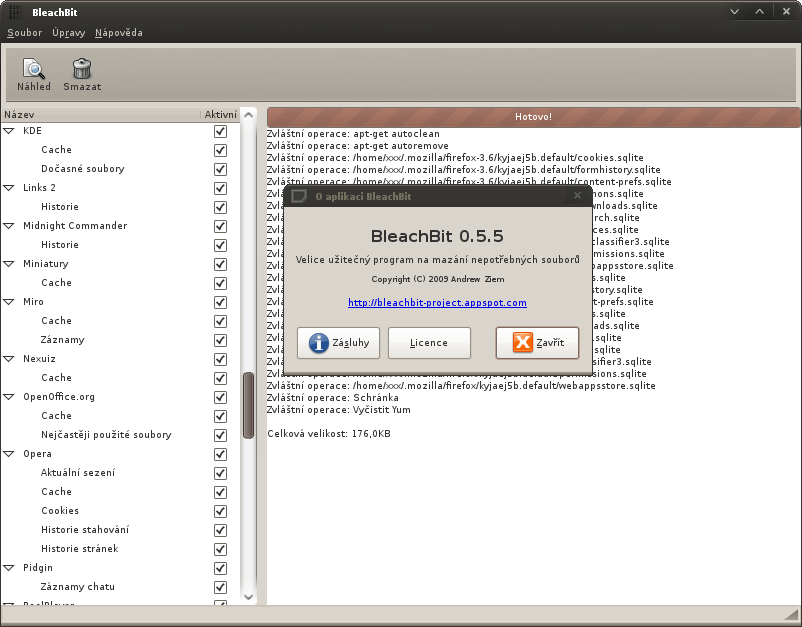Toggle the Miro Záznamy checkbox
Viewport: 802px width, 627px height.
click(220, 340)
